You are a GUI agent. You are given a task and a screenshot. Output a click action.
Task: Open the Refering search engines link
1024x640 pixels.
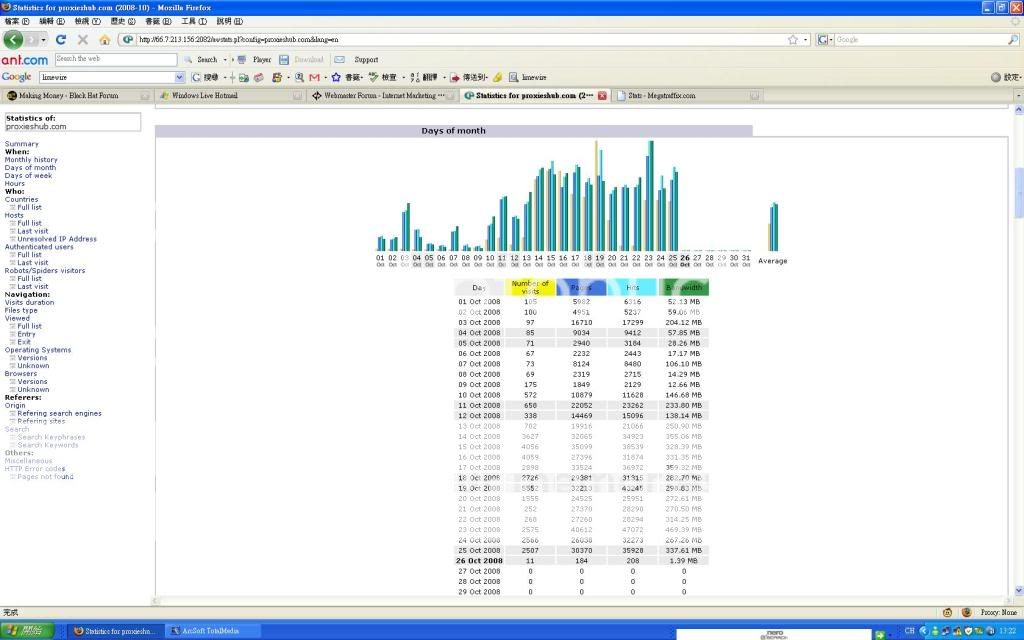pos(59,413)
